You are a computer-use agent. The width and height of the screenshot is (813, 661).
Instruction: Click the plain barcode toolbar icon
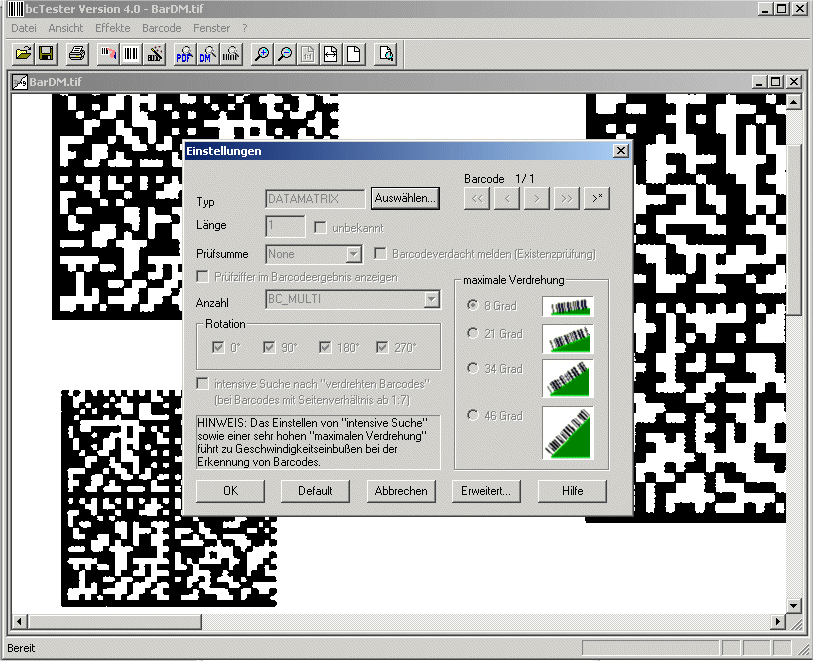pyautogui.click(x=131, y=54)
